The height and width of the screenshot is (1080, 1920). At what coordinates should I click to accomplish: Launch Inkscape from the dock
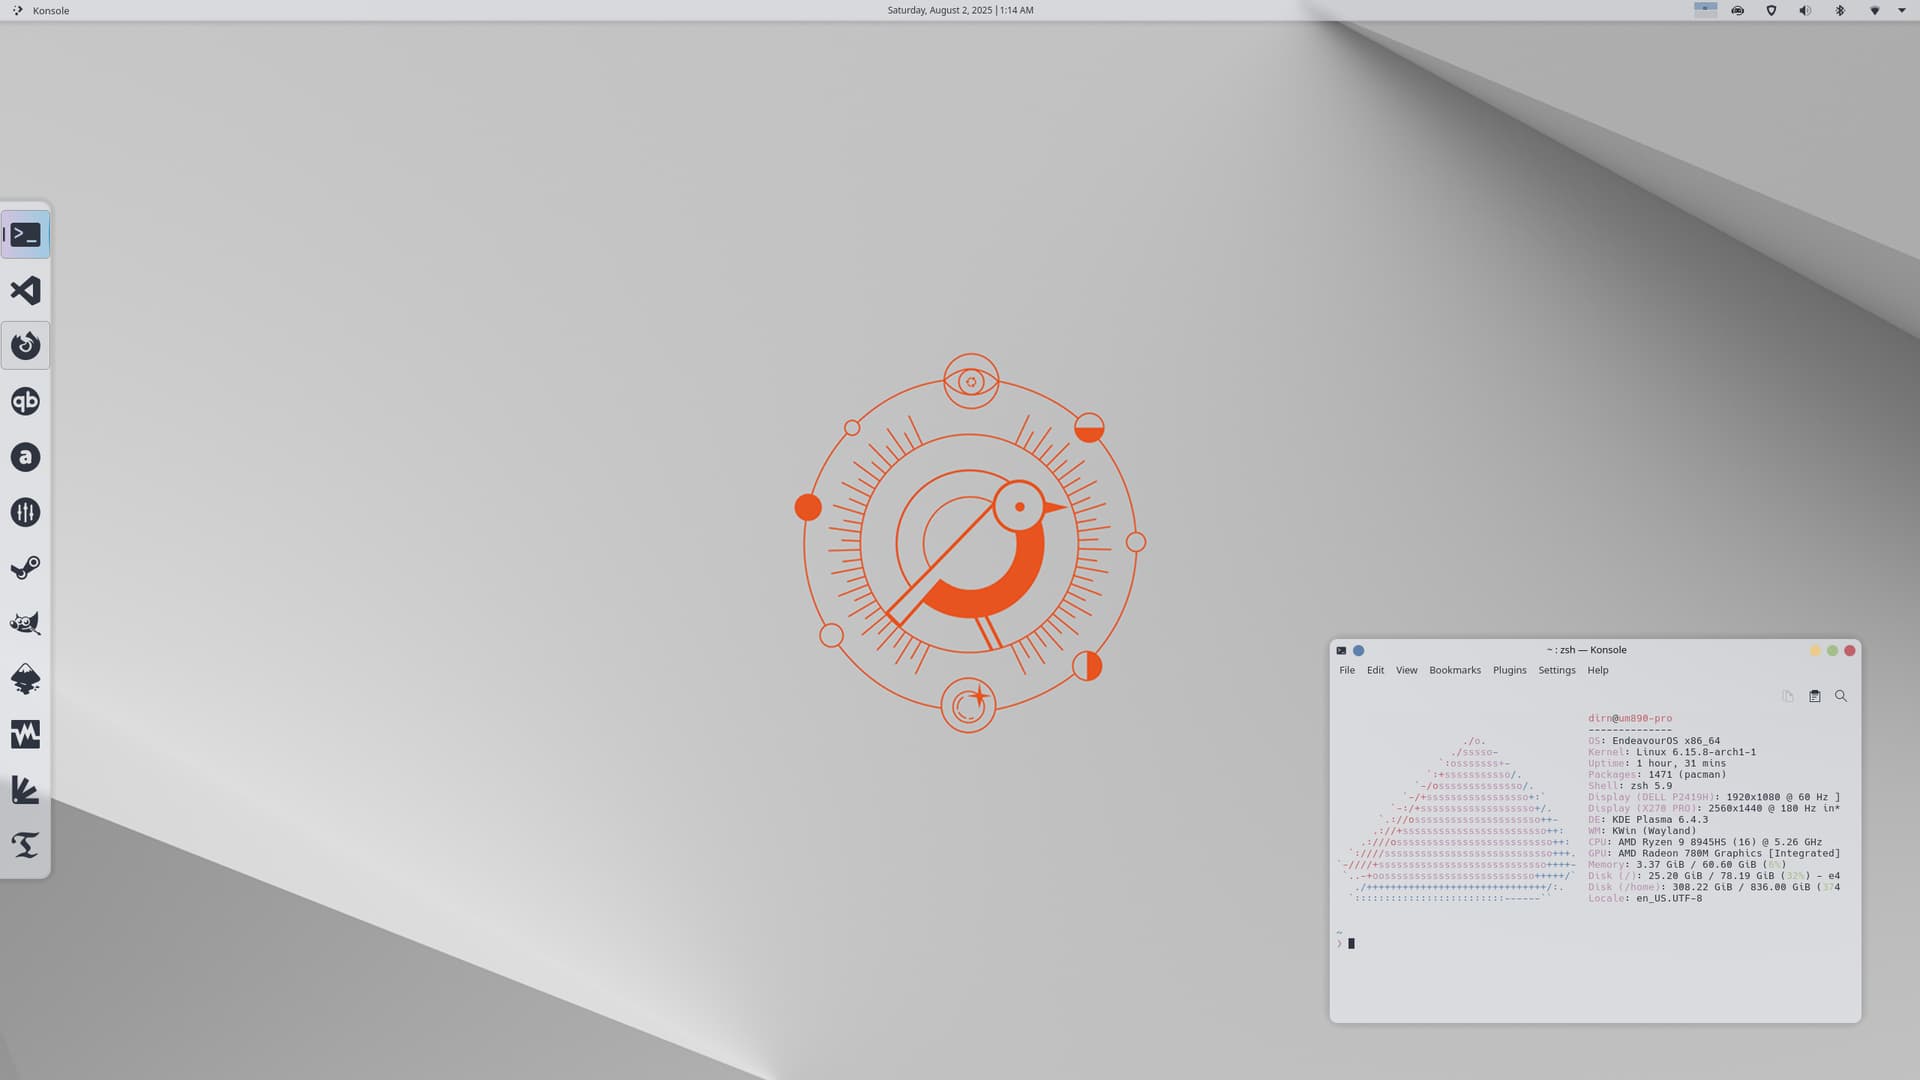coord(25,679)
